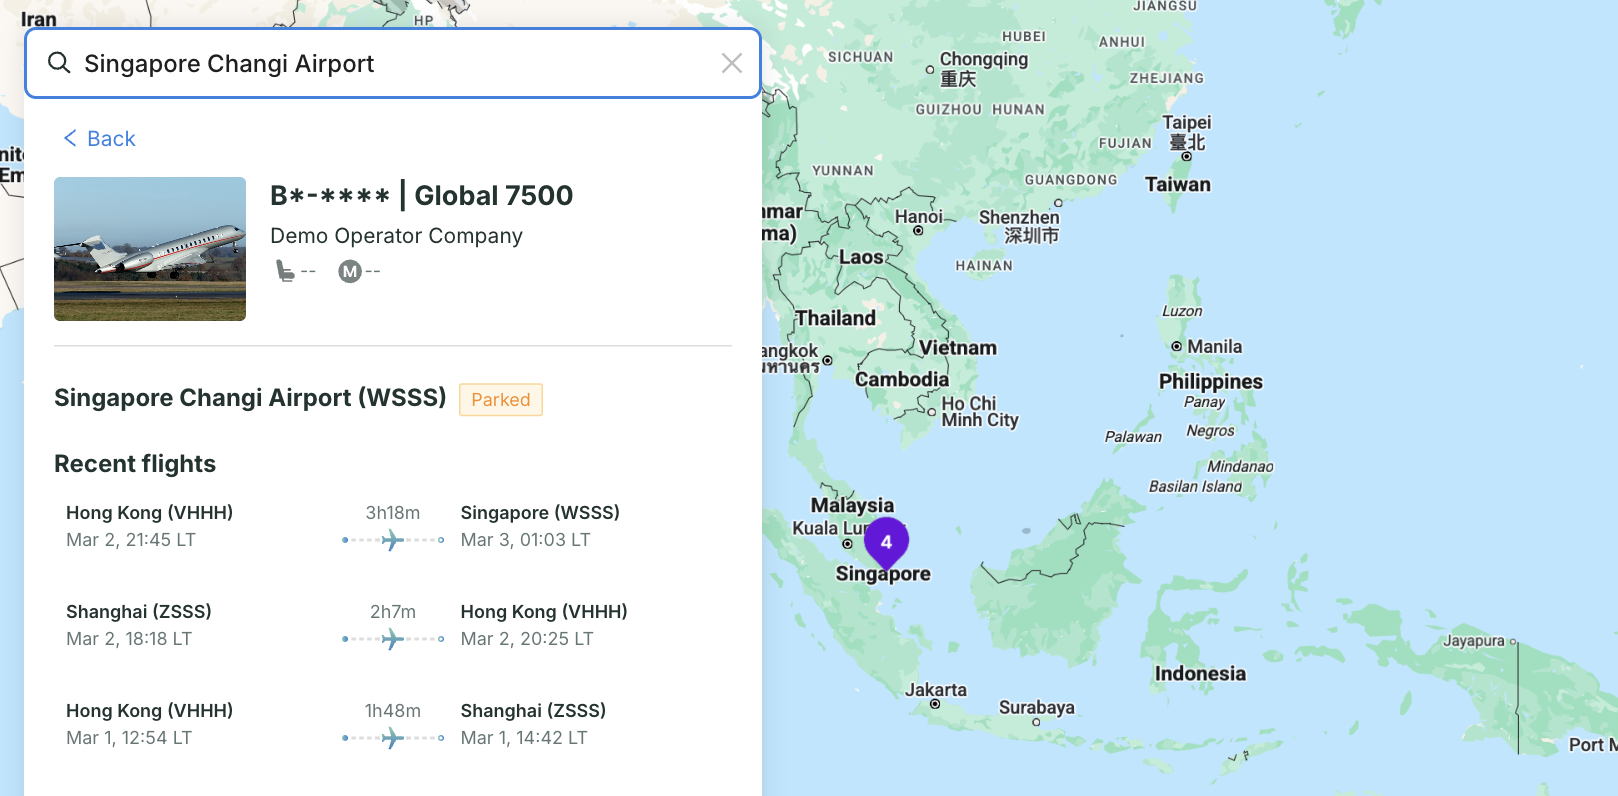Click the Vietnam country label
Viewport: 1618px width, 796px height.
coord(958,348)
